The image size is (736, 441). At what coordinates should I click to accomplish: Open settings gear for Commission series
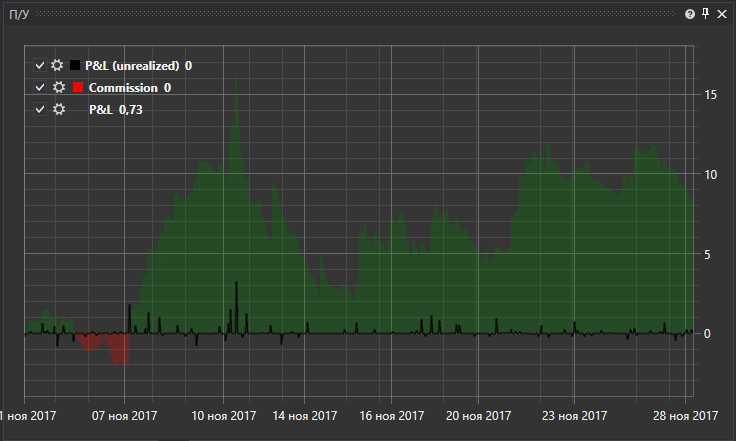click(59, 87)
